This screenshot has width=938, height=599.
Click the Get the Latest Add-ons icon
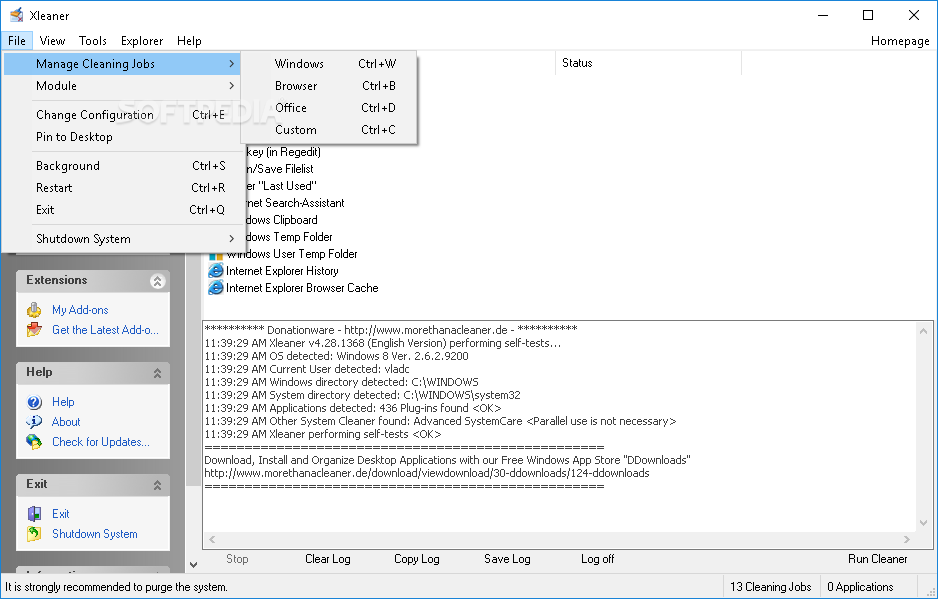(x=34, y=330)
